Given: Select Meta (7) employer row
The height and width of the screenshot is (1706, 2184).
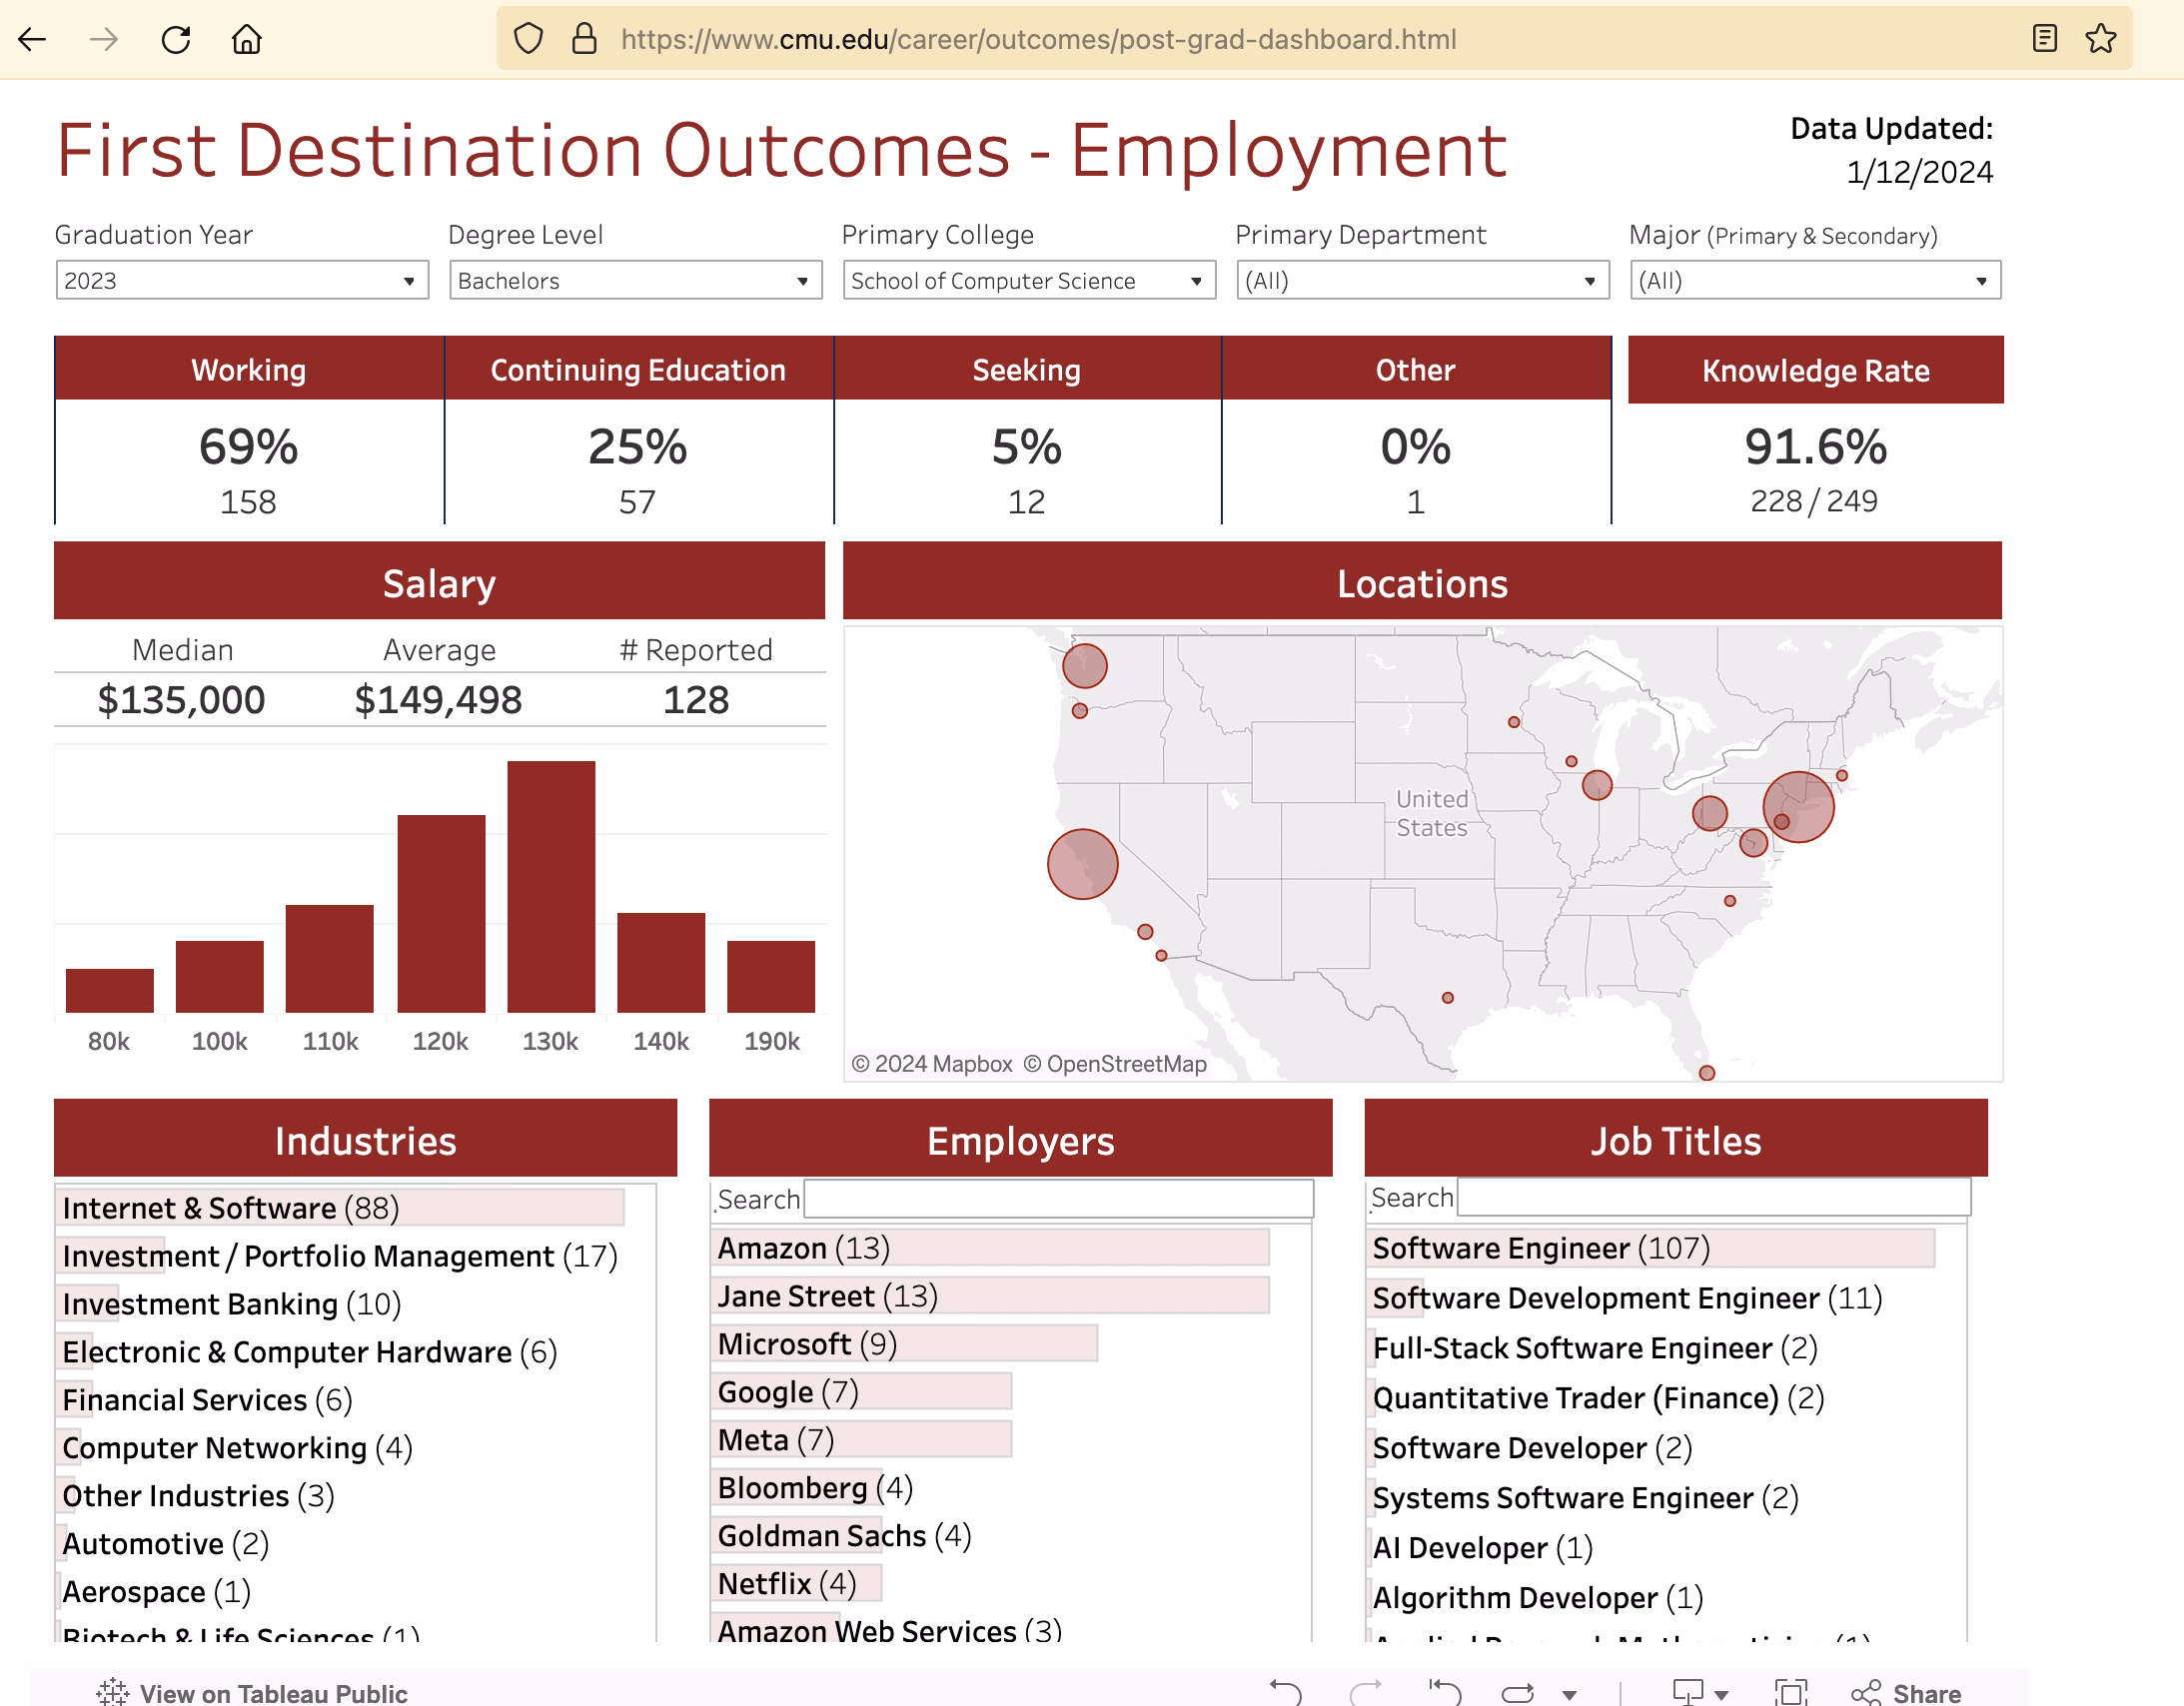Looking at the screenshot, I should coord(861,1440).
